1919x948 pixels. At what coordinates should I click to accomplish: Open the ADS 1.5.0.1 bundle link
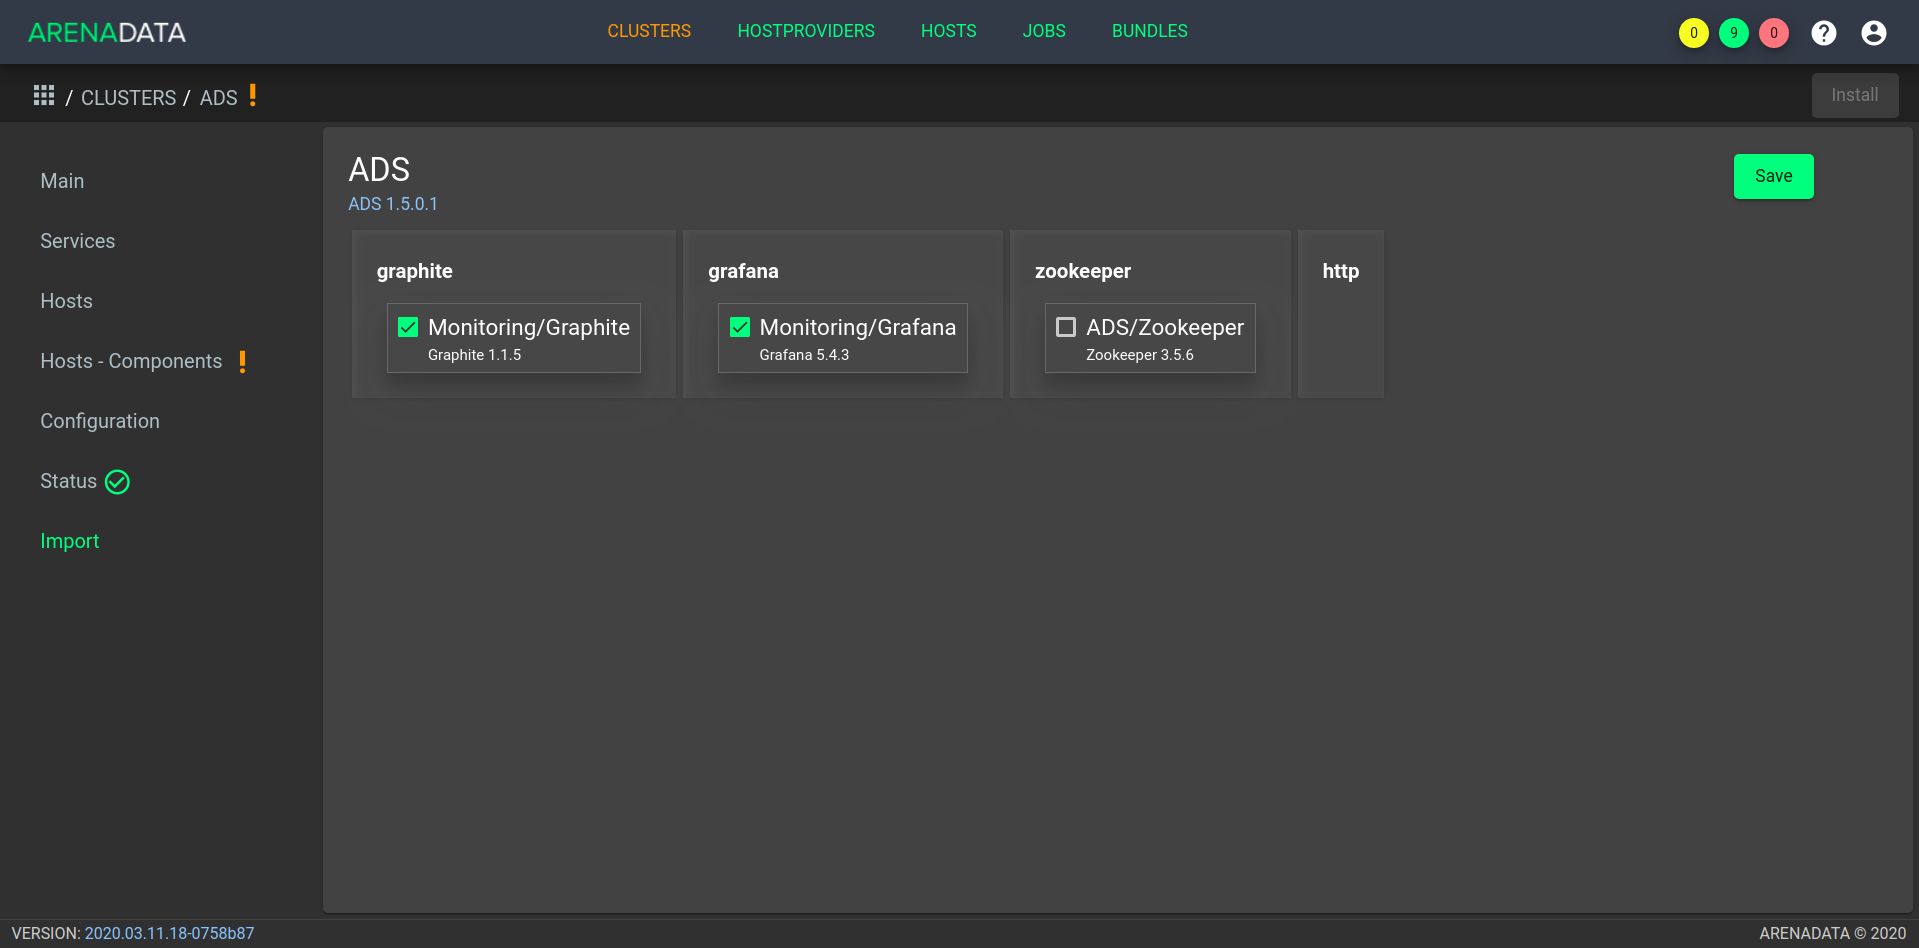tap(393, 204)
